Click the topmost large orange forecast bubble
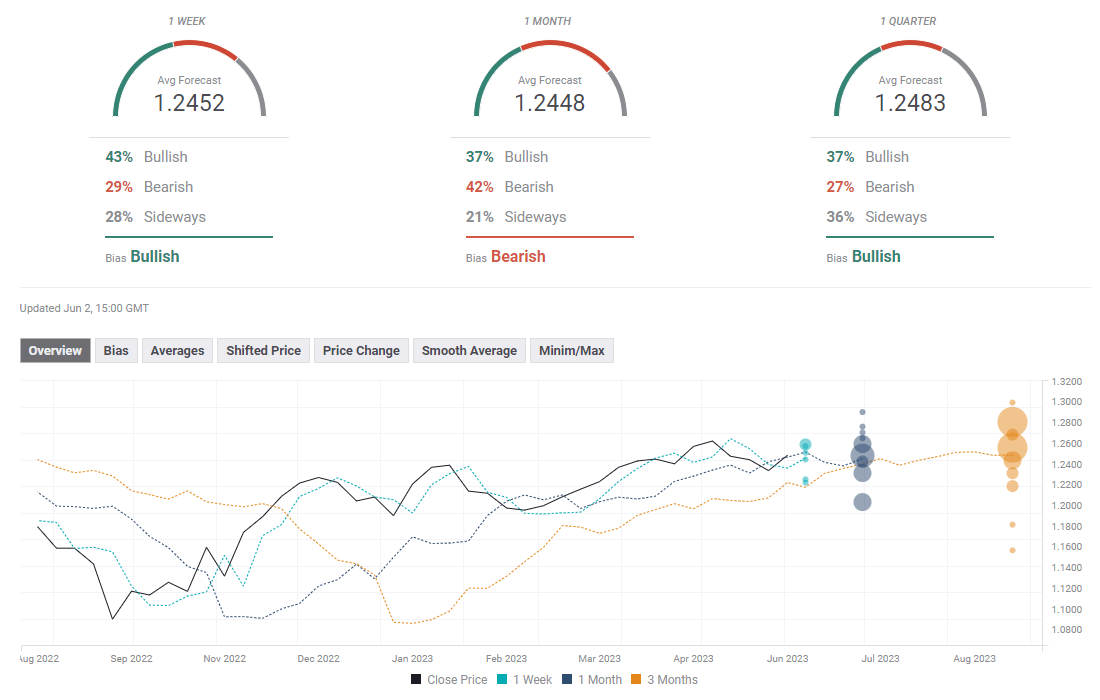Viewport: 1100px width, 700px height. [1012, 423]
